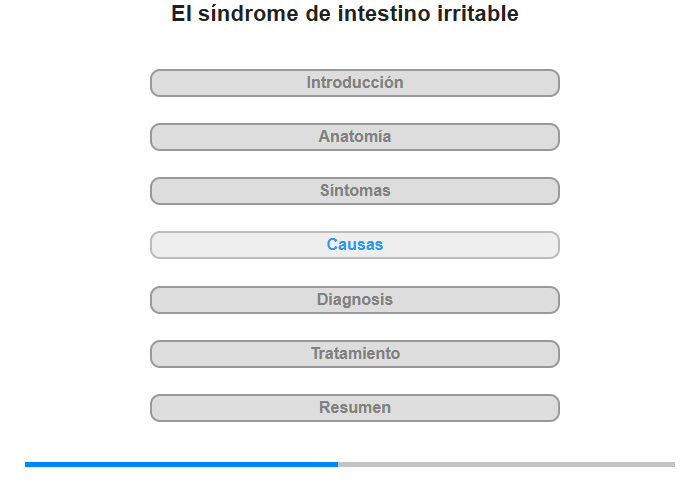This screenshot has width=700, height=480.
Task: Click the far right end of progress track
Action: [672, 464]
